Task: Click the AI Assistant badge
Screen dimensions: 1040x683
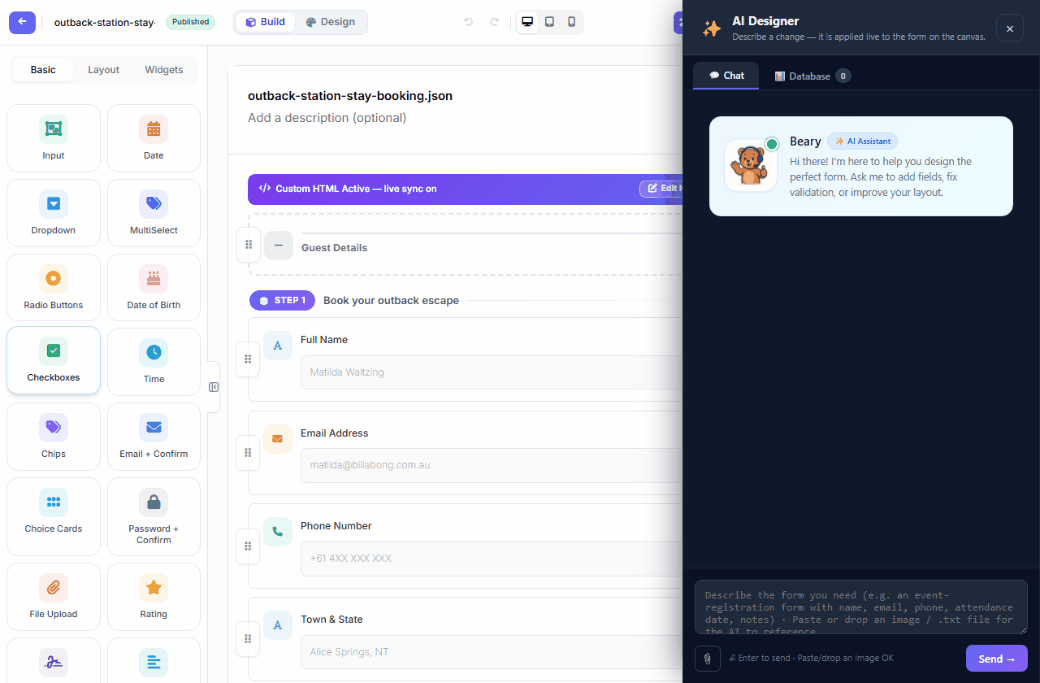Action: click(x=862, y=141)
